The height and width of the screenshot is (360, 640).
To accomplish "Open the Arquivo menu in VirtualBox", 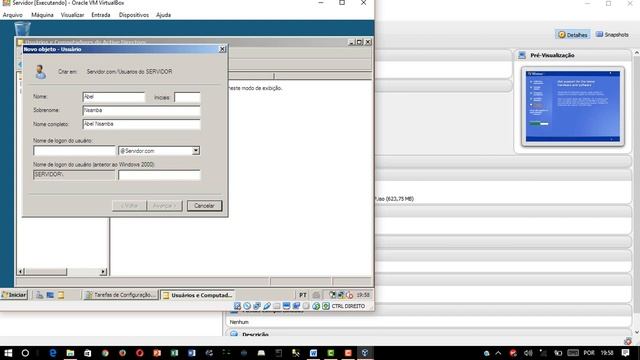I will pyautogui.click(x=12, y=15).
